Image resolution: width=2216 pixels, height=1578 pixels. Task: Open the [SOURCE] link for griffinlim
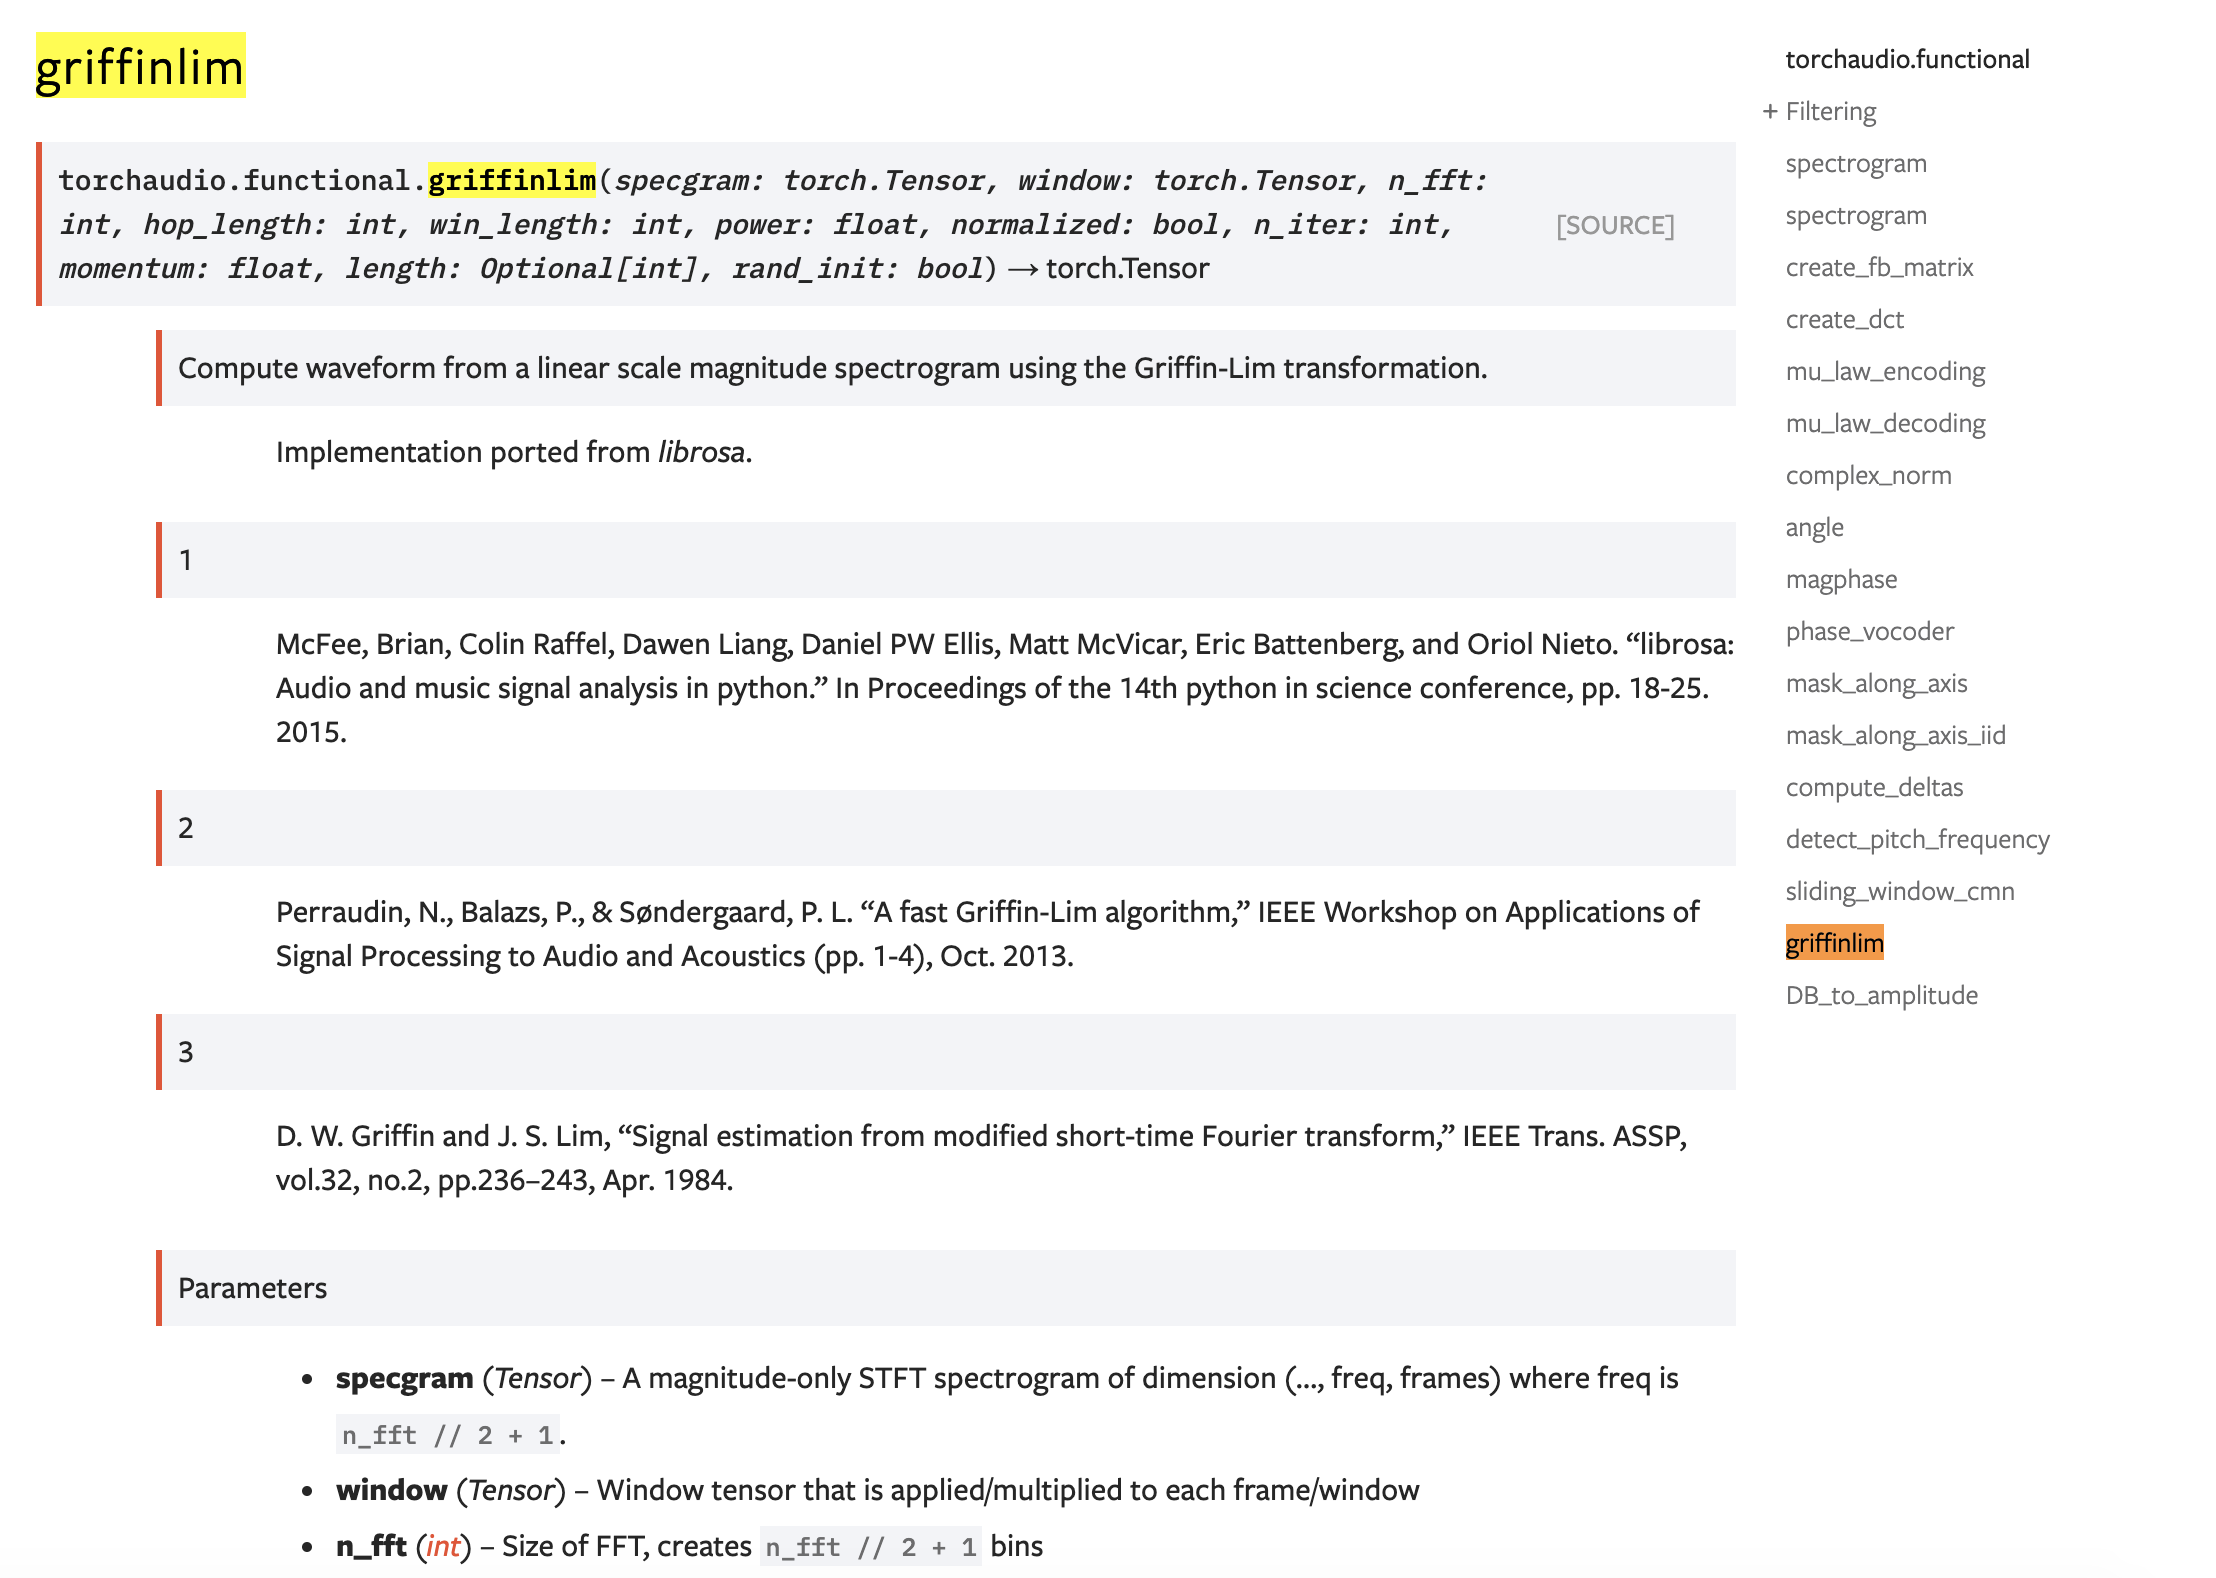click(1615, 224)
